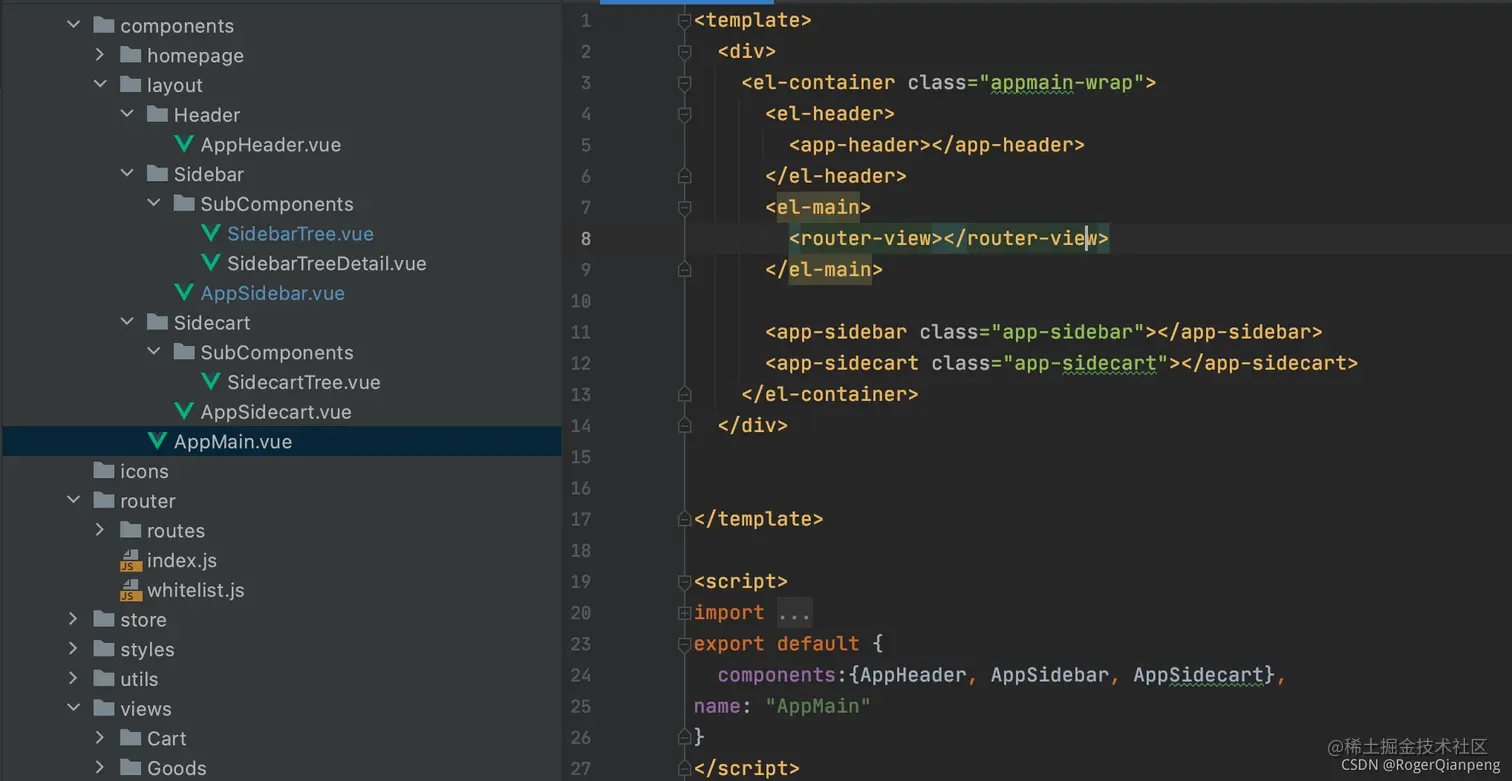This screenshot has height=781, width=1512.
Task: Click the "AppMain" name string in the script
Action: click(x=818, y=706)
